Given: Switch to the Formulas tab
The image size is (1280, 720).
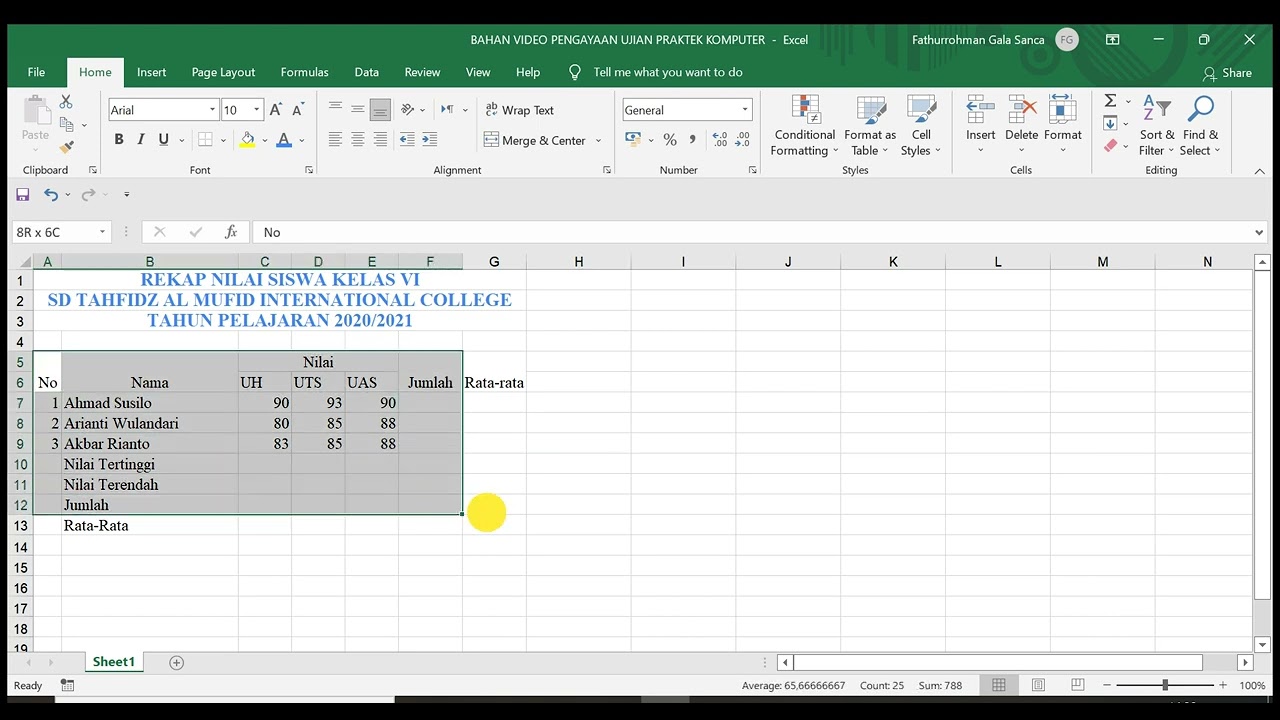Looking at the screenshot, I should click(x=304, y=72).
